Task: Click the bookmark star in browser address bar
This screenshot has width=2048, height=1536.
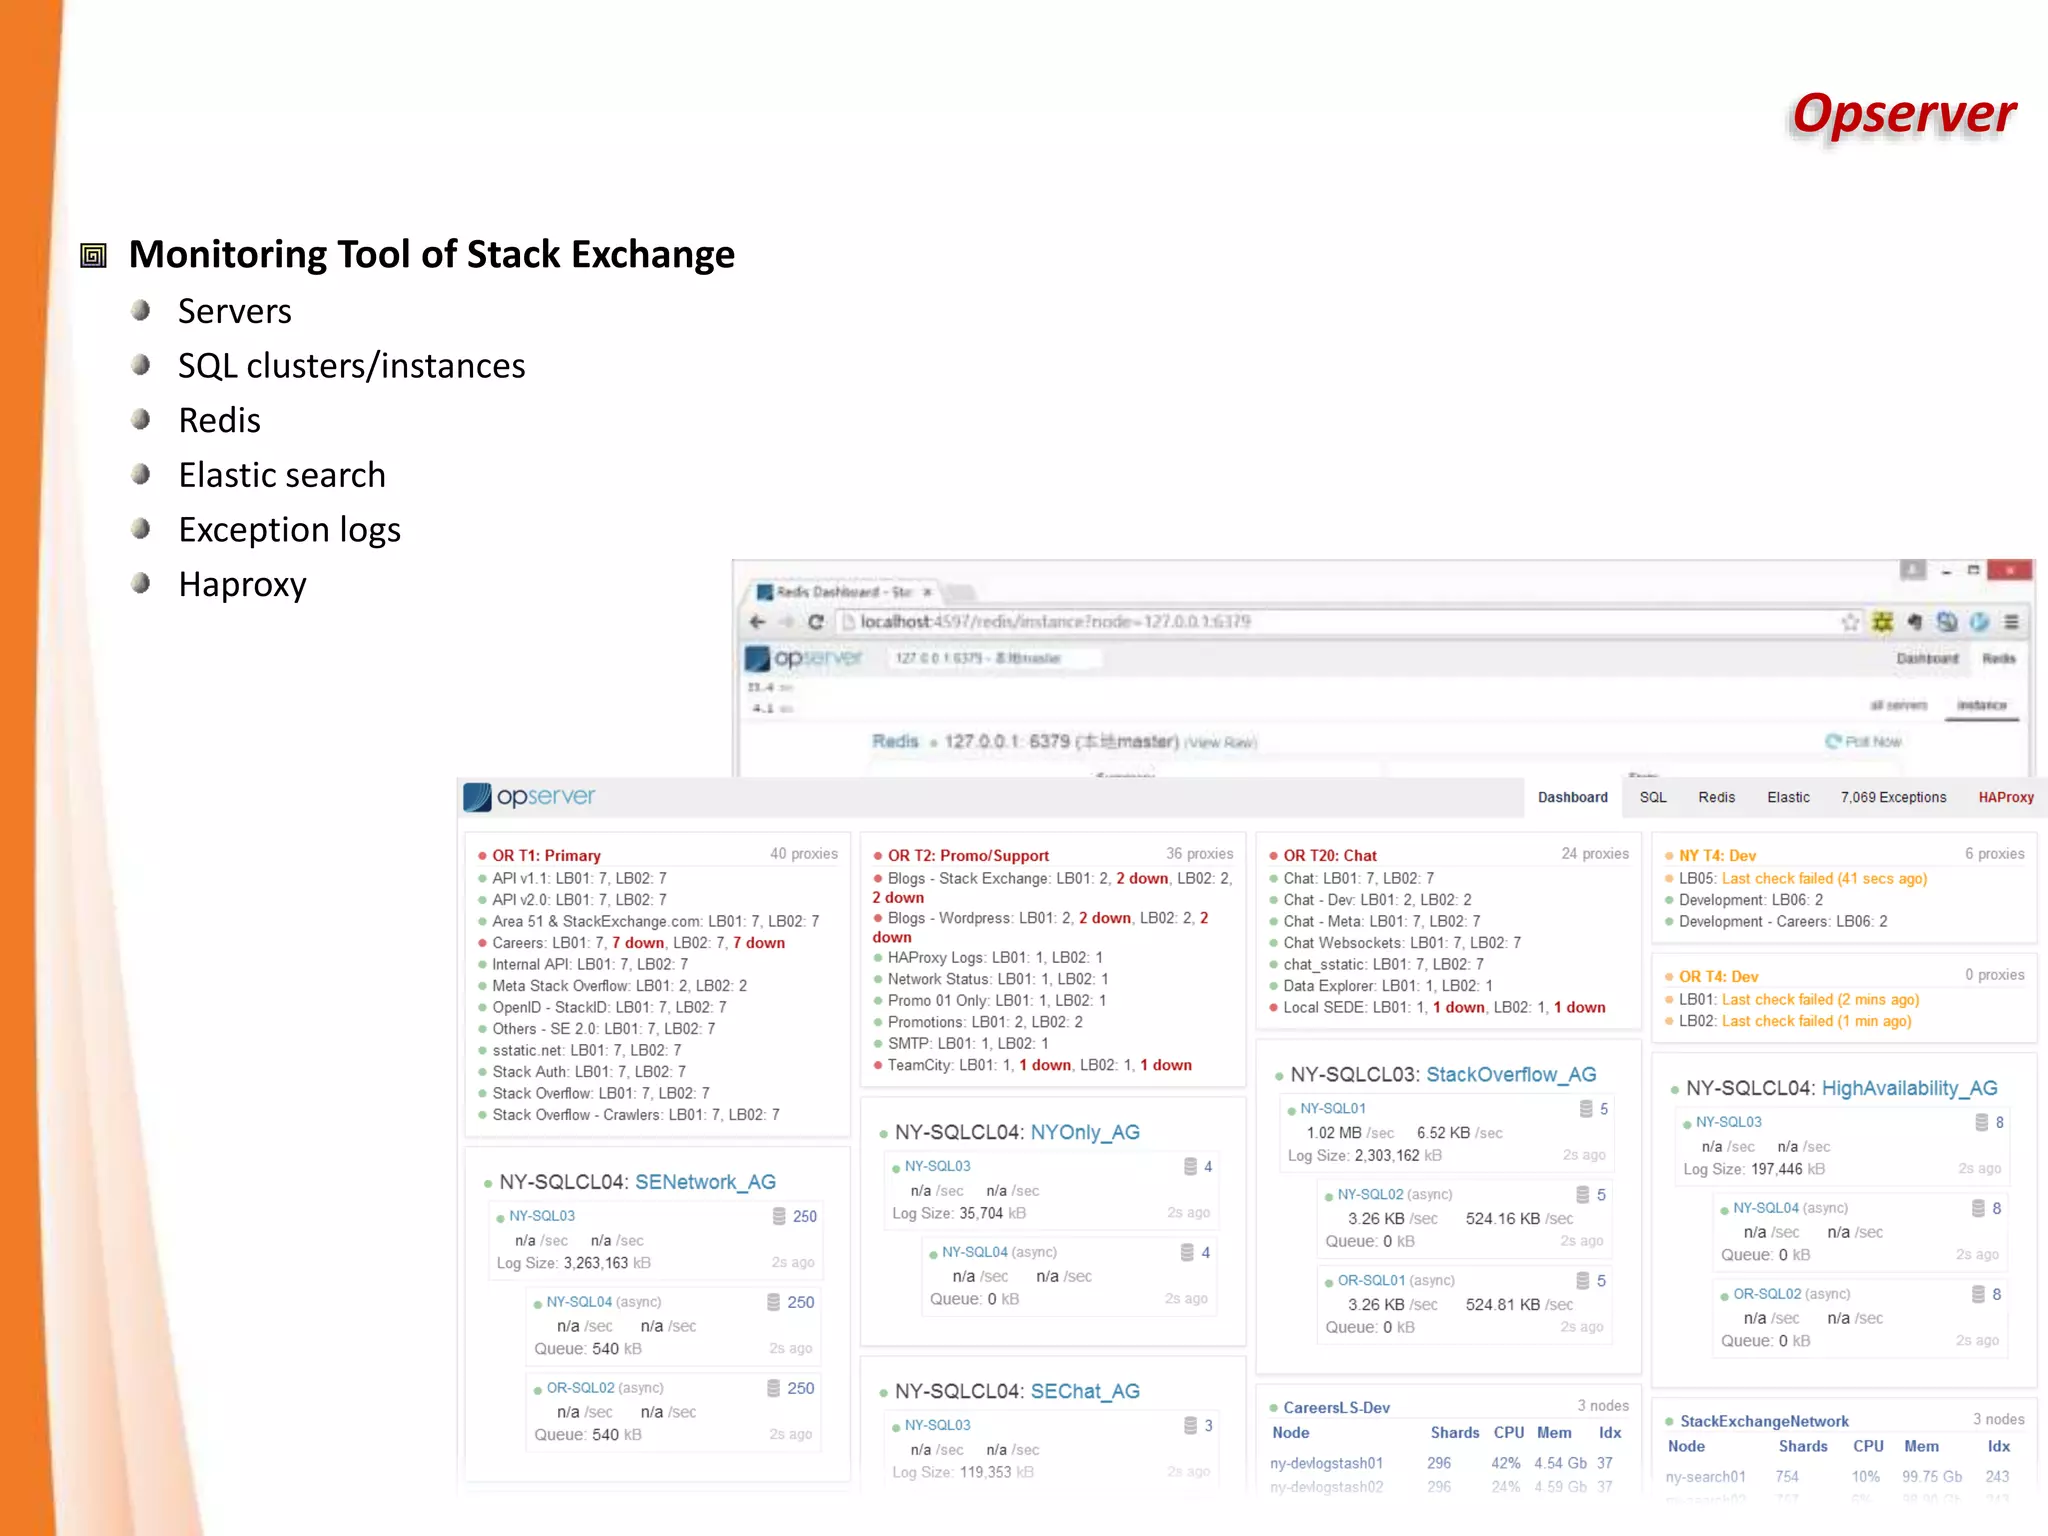Action: point(1850,622)
